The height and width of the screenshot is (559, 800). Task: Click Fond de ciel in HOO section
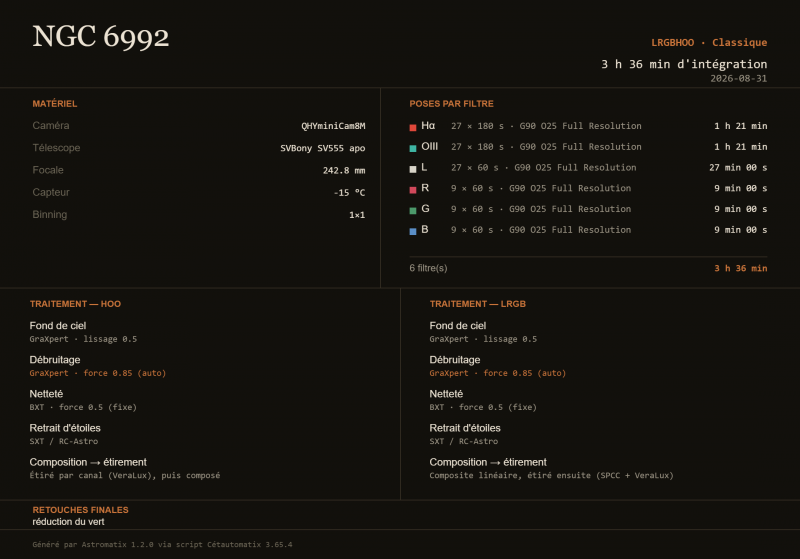(58, 325)
